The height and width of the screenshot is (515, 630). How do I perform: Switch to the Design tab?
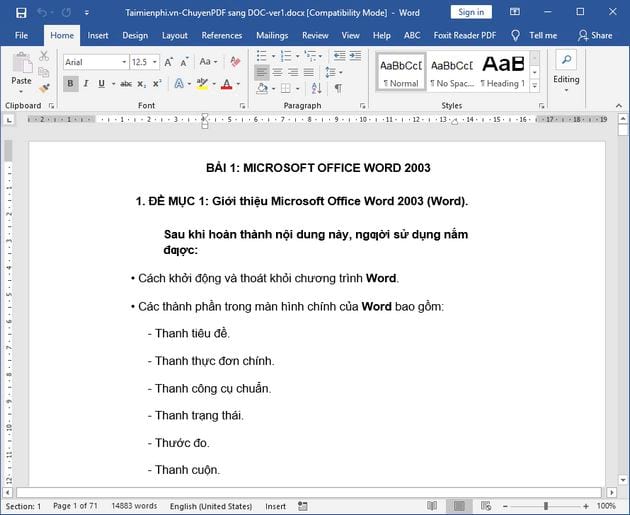tap(135, 36)
